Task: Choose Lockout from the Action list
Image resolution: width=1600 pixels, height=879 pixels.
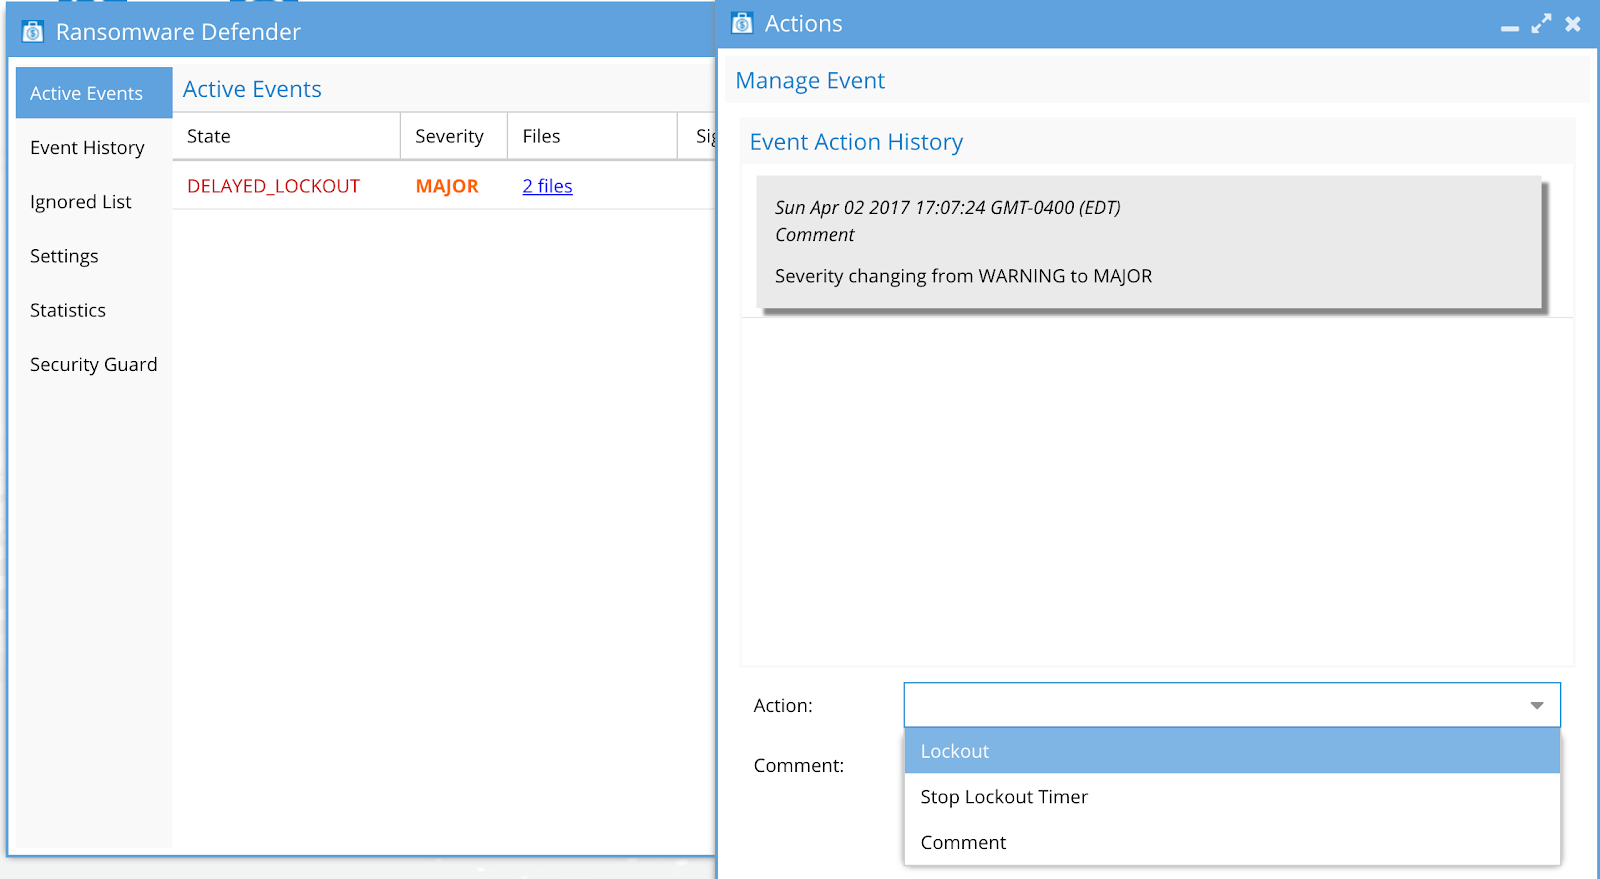Action: click(1232, 751)
